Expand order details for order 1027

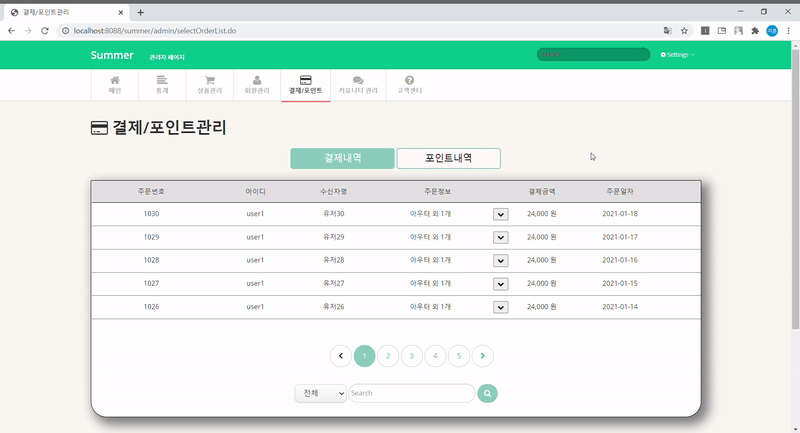tap(501, 284)
